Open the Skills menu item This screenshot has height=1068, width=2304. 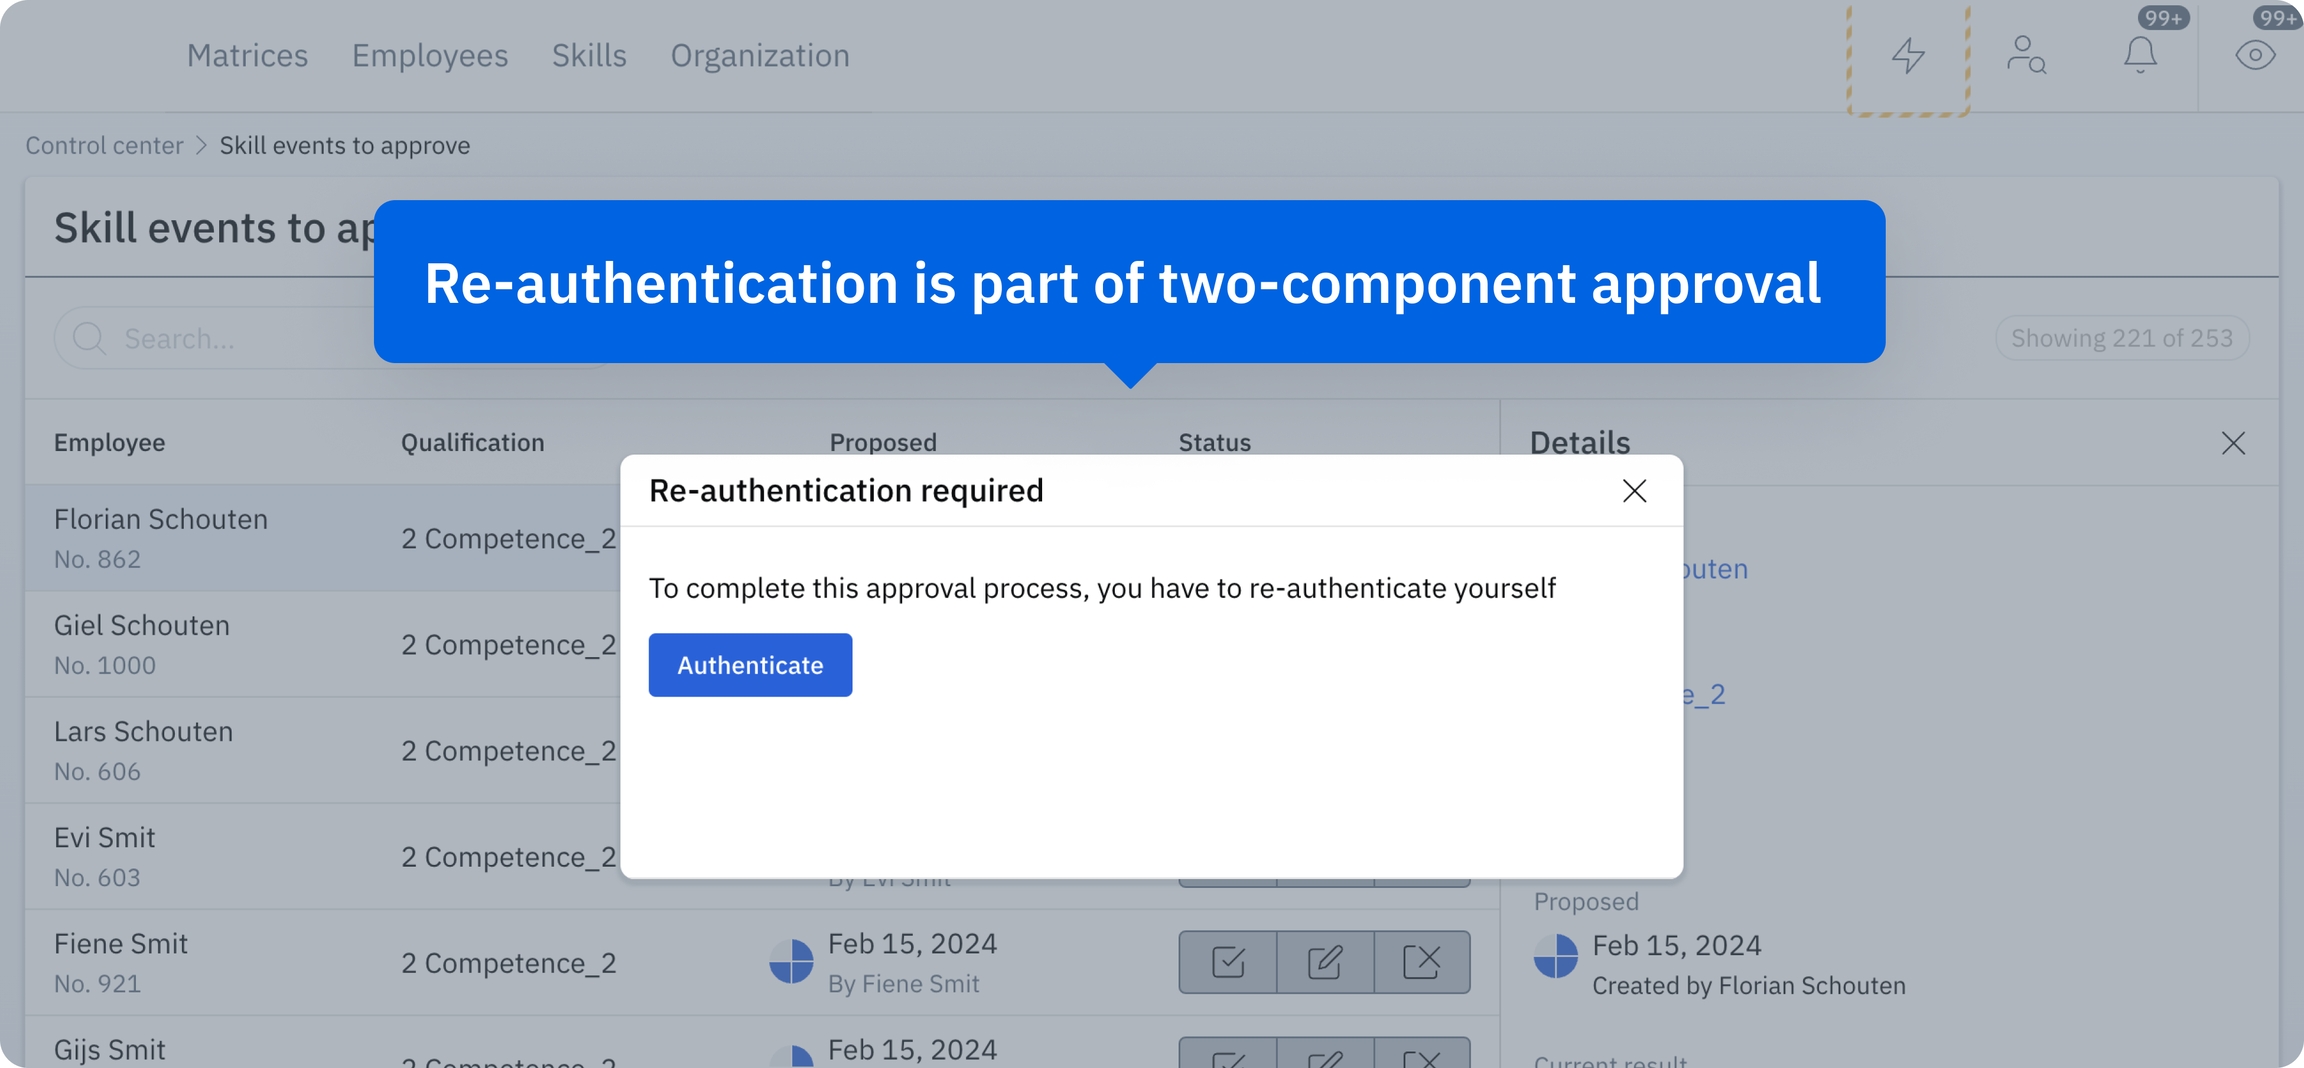point(589,55)
